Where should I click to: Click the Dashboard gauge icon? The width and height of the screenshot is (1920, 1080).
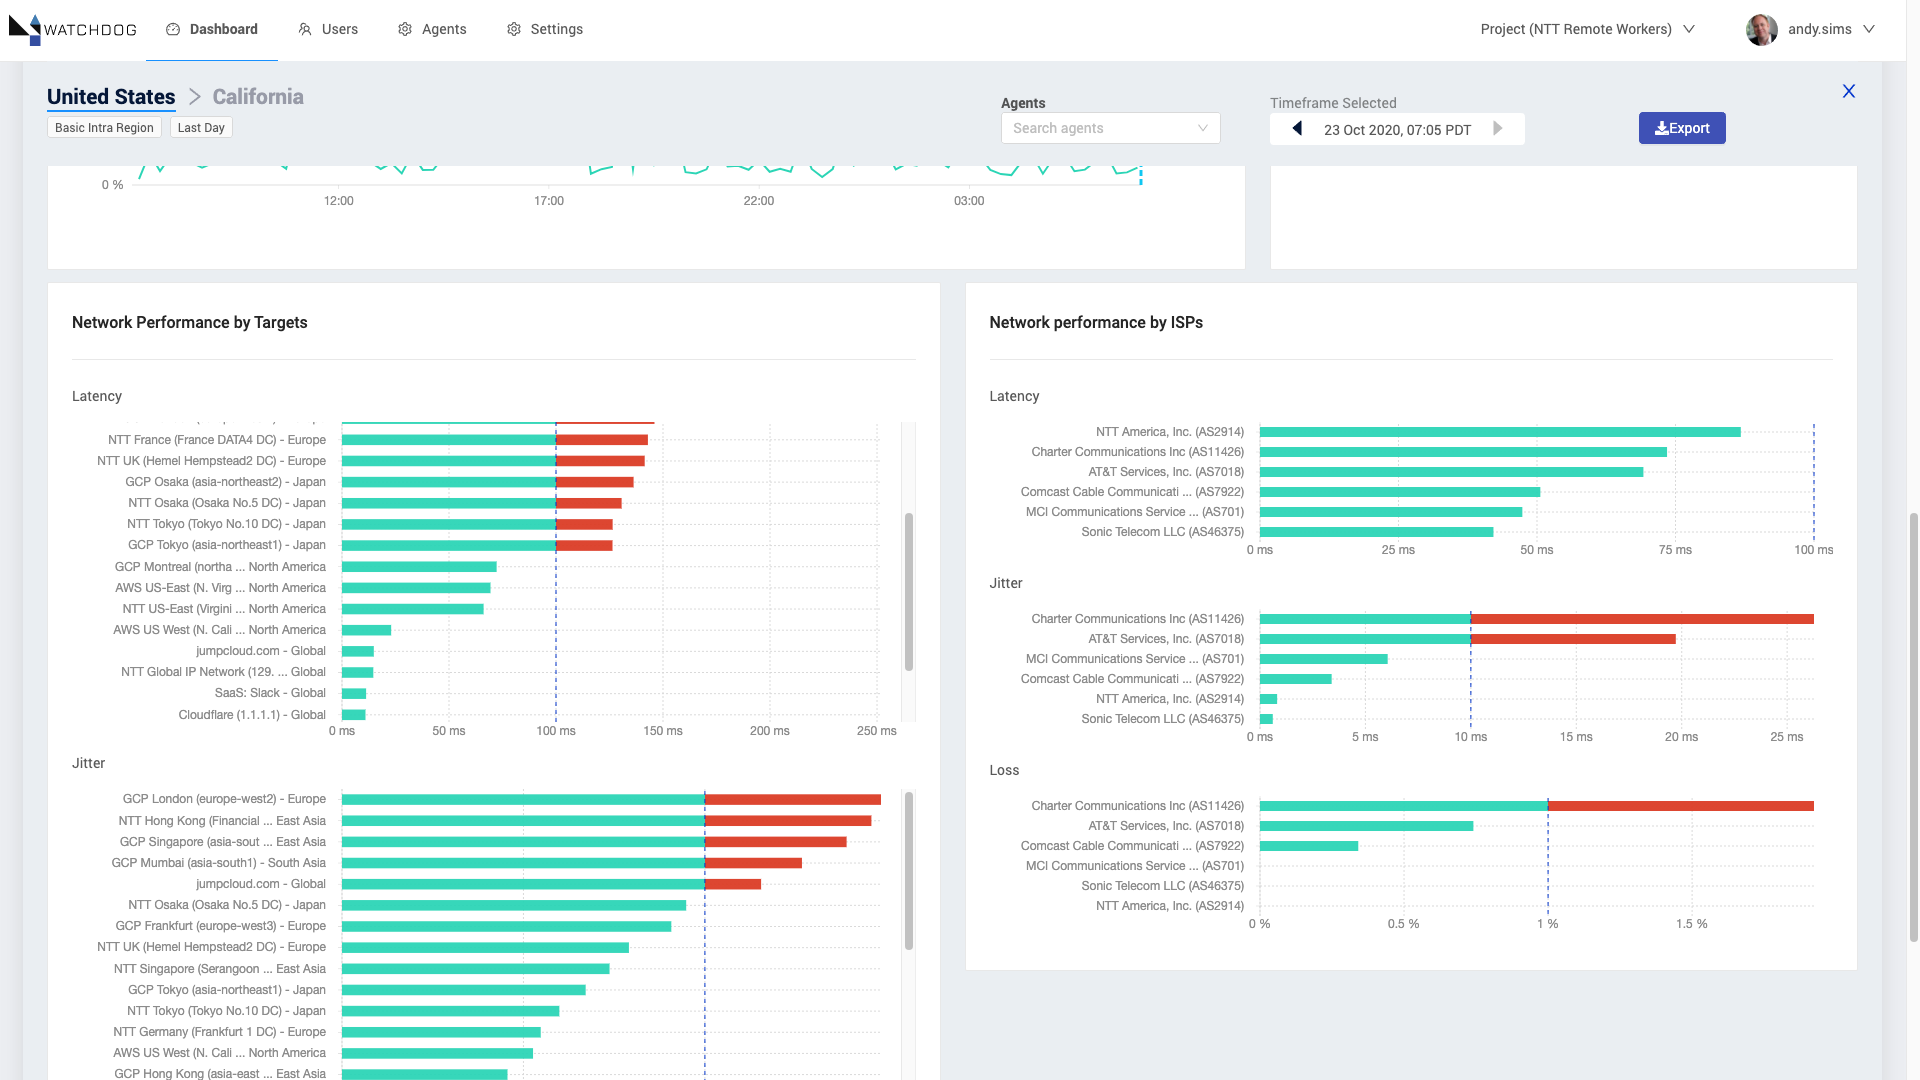[x=173, y=29]
